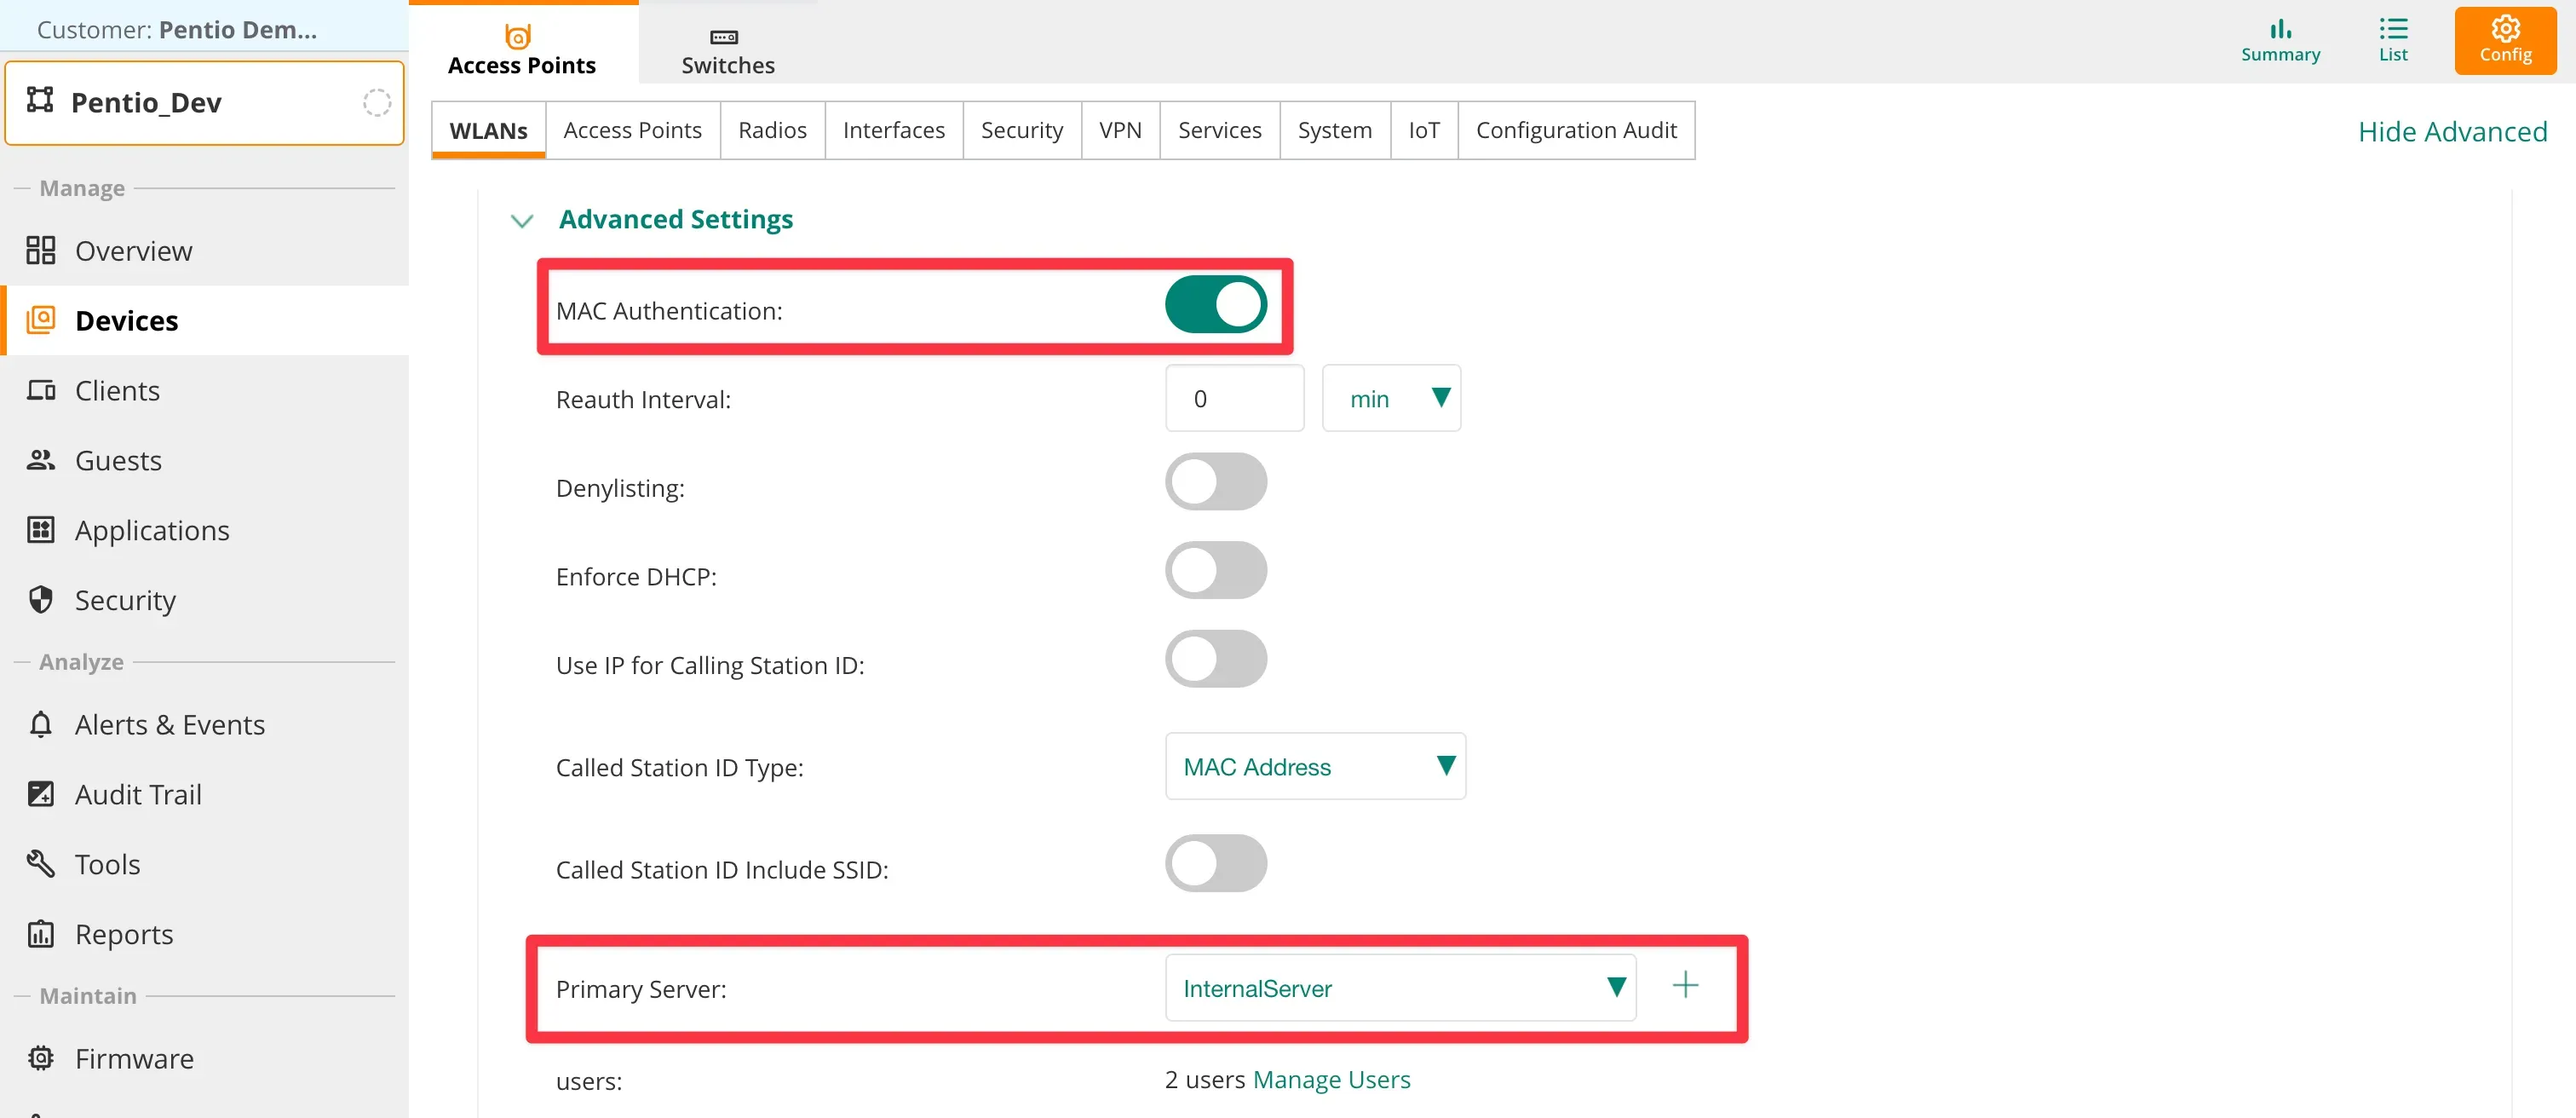Viewport: 2576px width, 1118px height.
Task: Open Audit Trail sidebar icon
Action: pyautogui.click(x=40, y=794)
